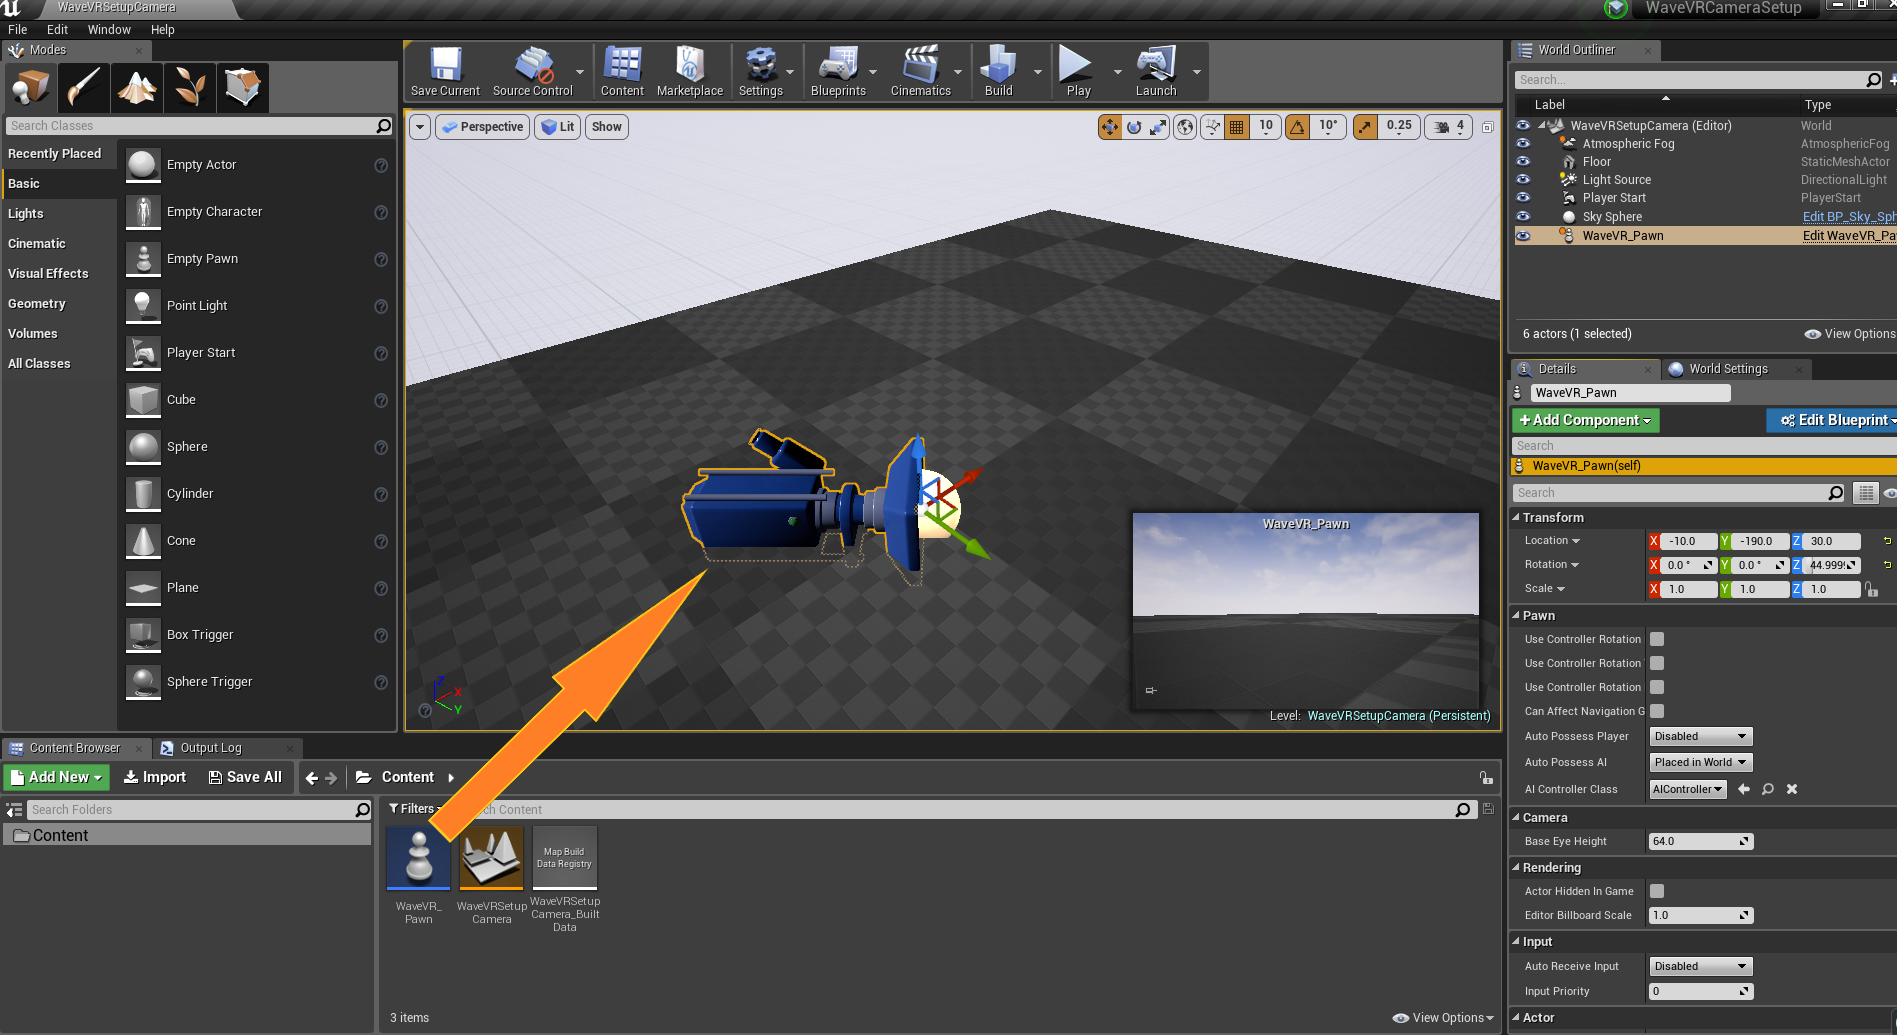Collapse the Pawn section

click(1516, 615)
